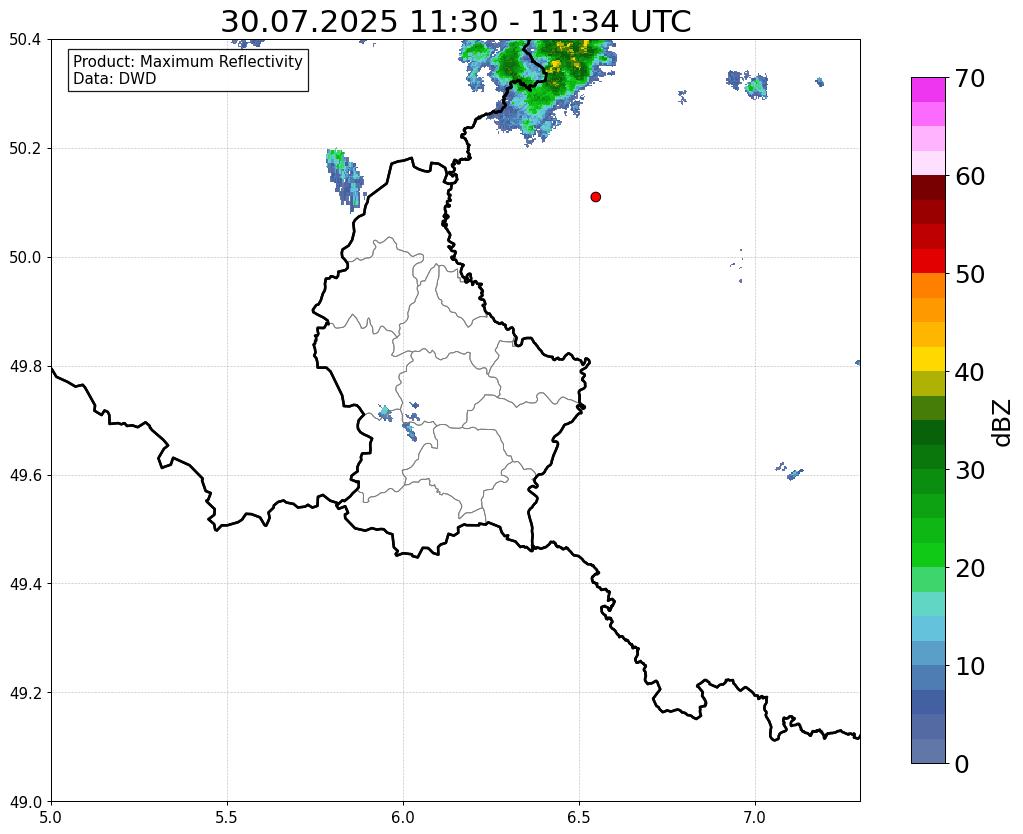This screenshot has width=1023, height=834.
Task: Click latitude axis label '49.8'
Action: [25, 367]
